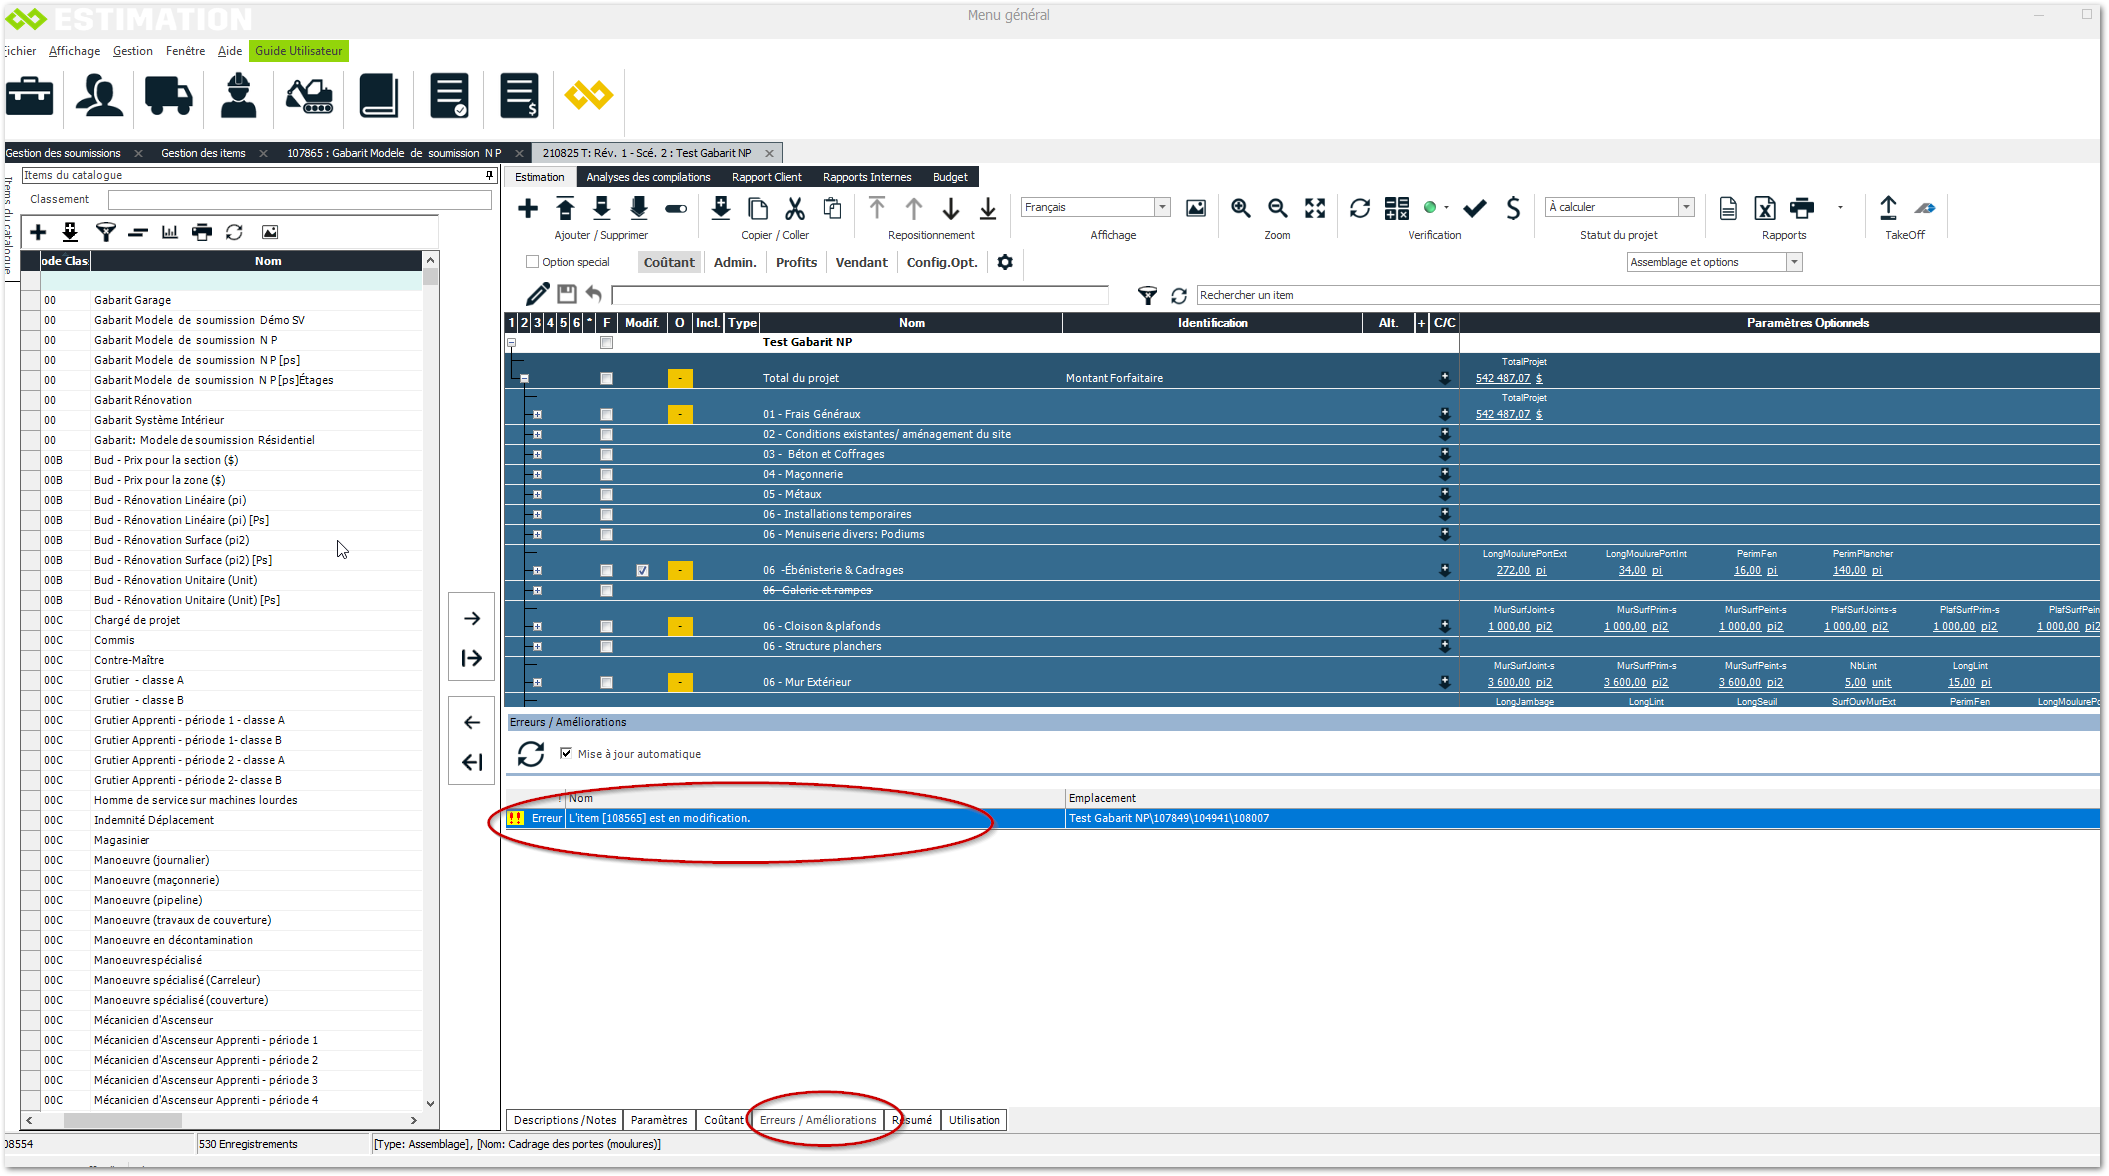The height and width of the screenshot is (1176, 2109).
Task: Open the À calculer project status dropdown
Action: pos(1686,207)
